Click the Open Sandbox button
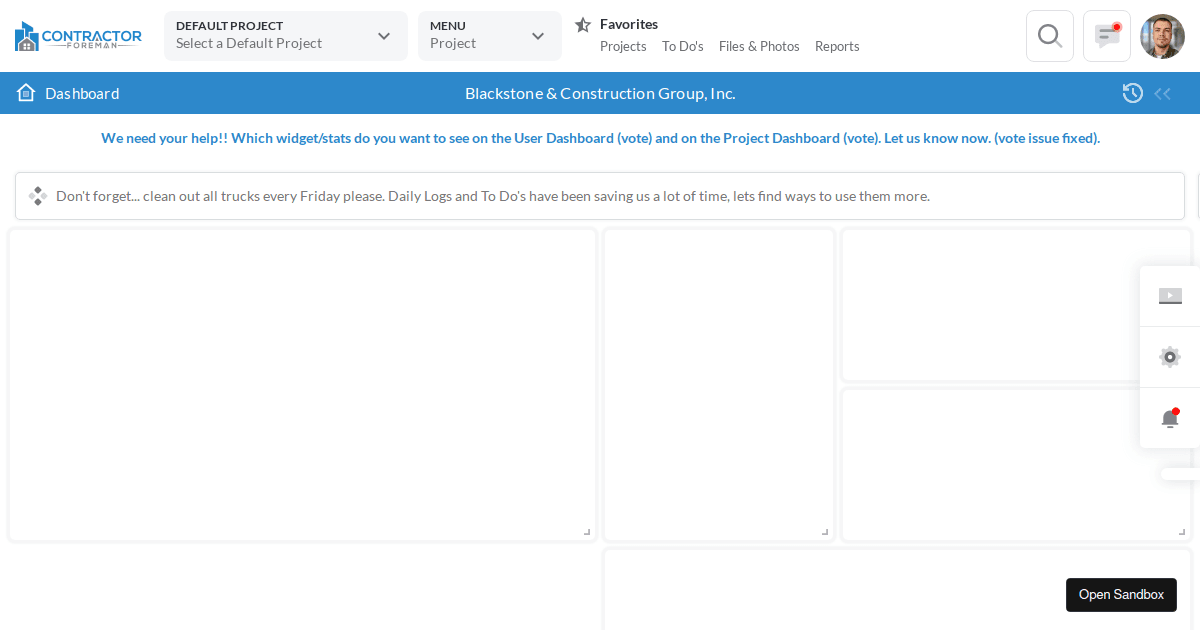The image size is (1200, 630). 1121,595
